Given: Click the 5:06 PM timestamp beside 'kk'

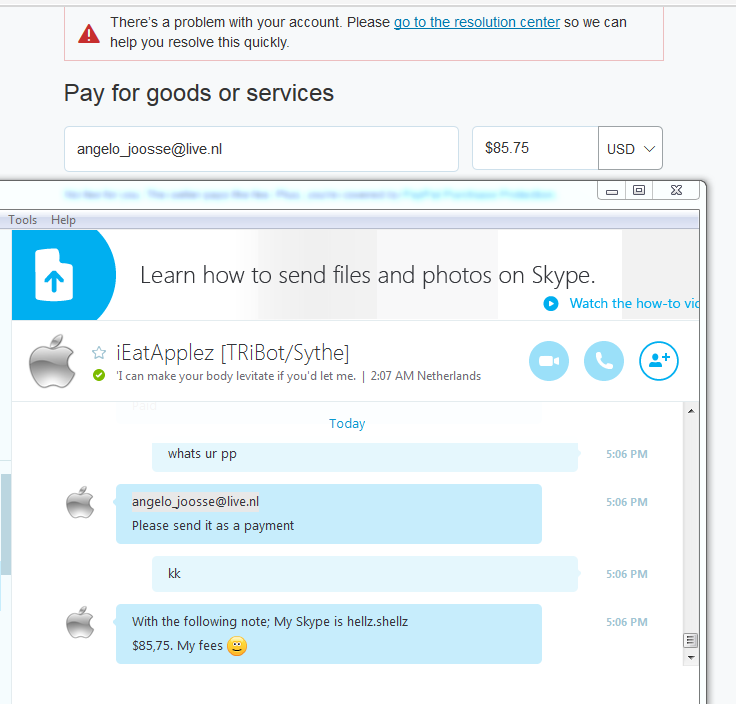Looking at the screenshot, I should pos(627,574).
